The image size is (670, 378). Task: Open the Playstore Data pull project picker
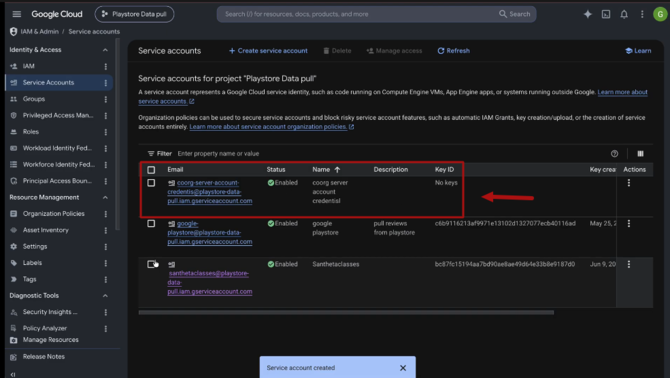134,14
